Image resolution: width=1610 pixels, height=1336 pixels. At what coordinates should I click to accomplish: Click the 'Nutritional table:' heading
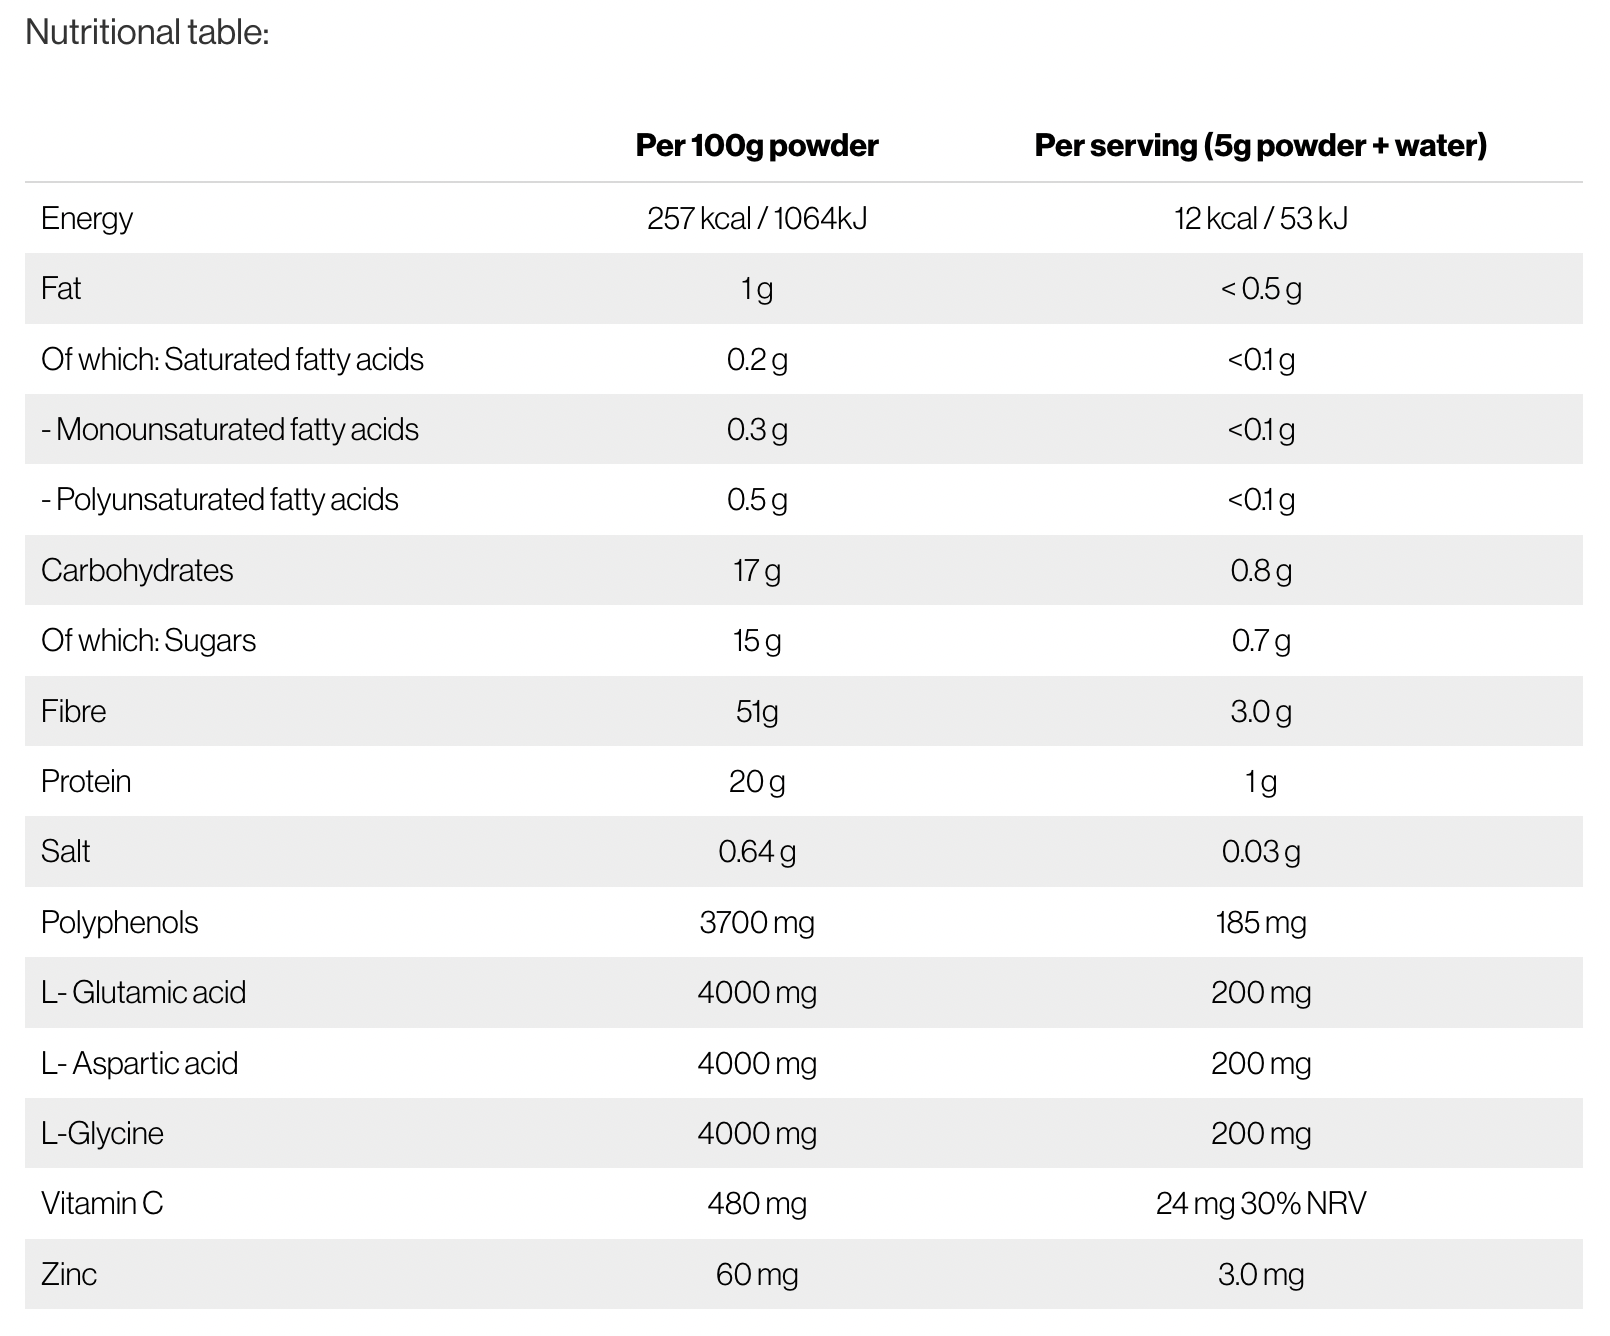coord(147,32)
